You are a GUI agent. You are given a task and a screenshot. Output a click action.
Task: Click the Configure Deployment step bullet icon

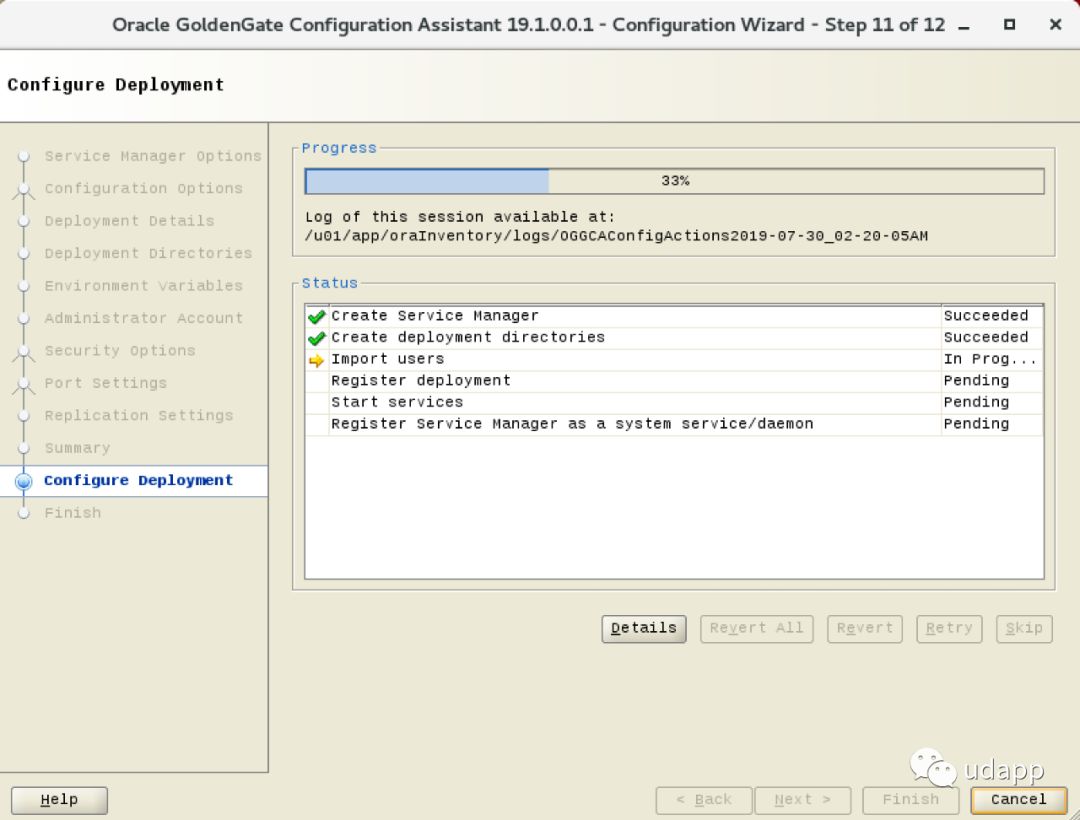[24, 481]
